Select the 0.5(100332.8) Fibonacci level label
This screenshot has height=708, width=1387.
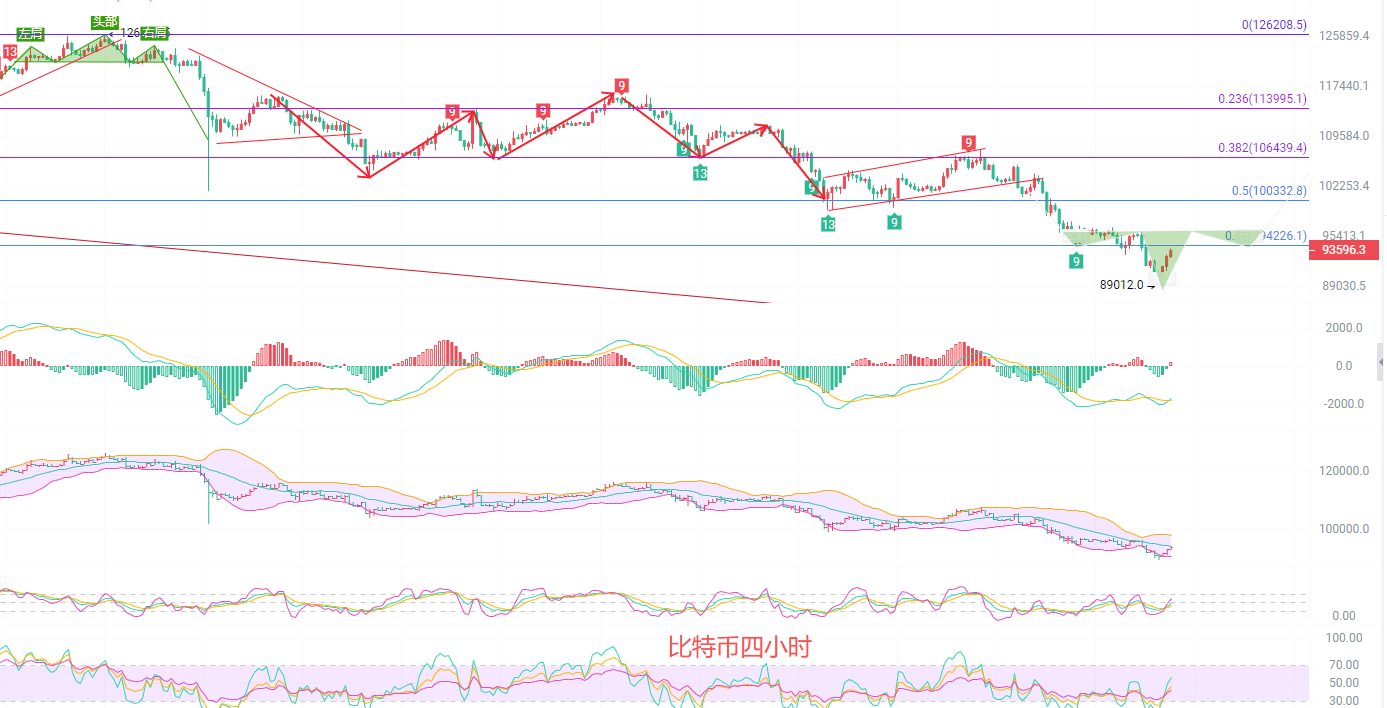(1268, 190)
